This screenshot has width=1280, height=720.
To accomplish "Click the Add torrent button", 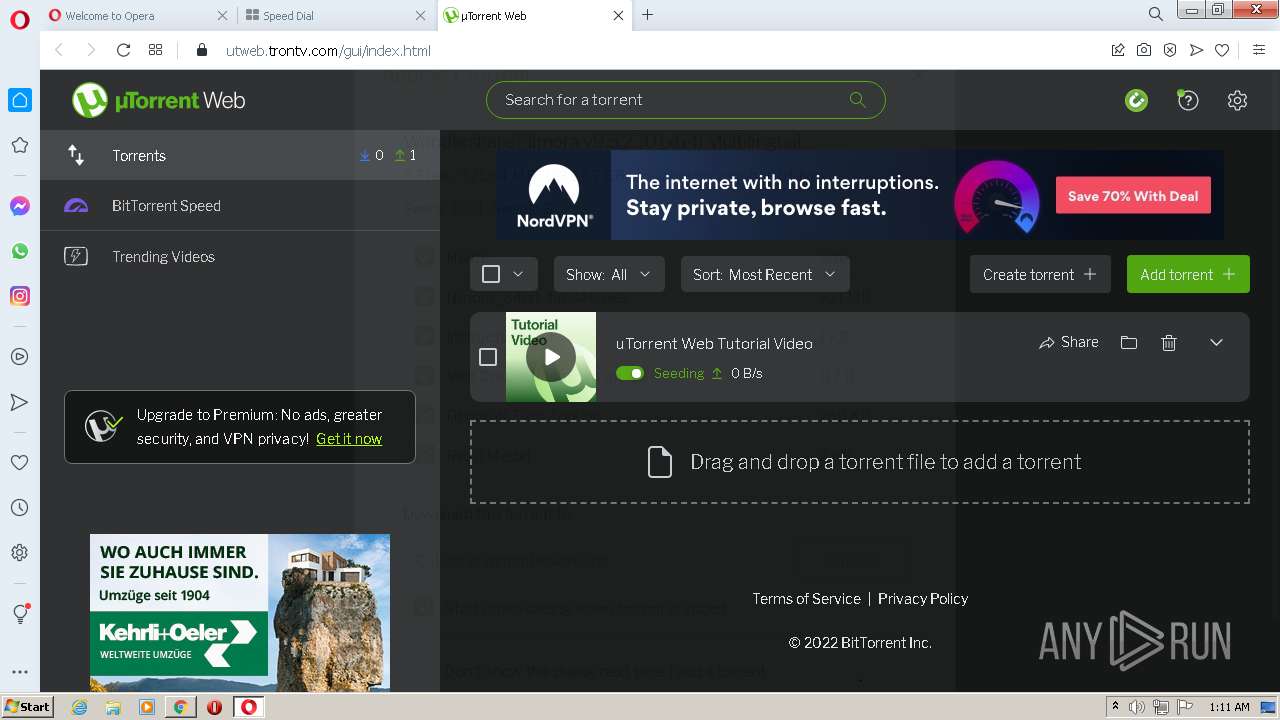I will pos(1188,274).
